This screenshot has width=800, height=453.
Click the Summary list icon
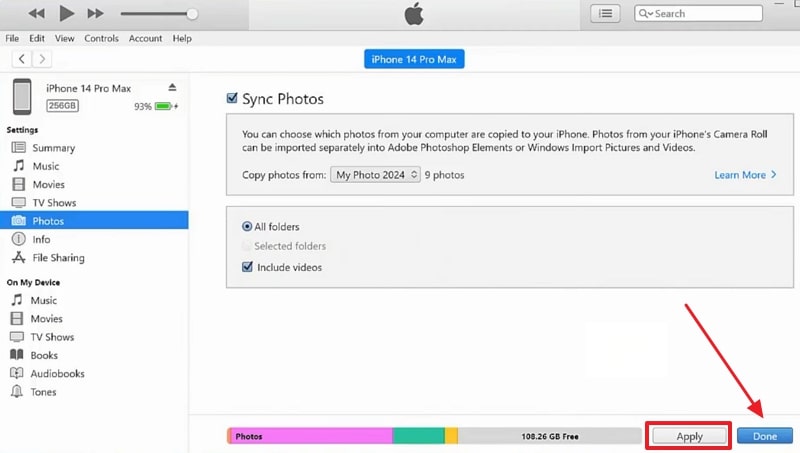tap(19, 147)
